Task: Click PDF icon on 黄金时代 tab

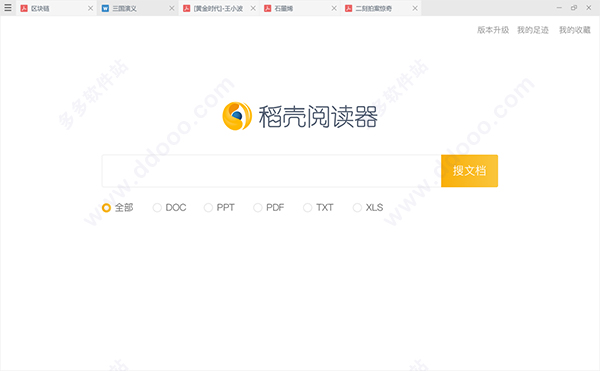Action: point(186,8)
